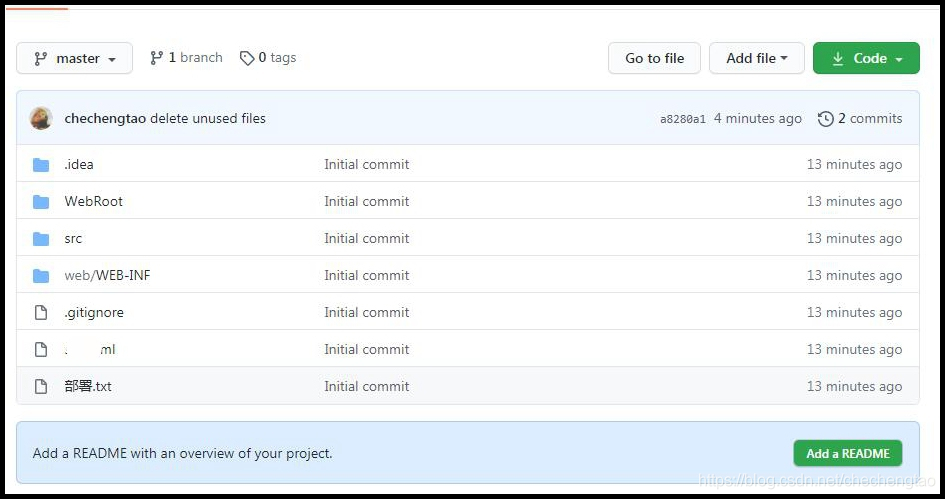The image size is (945, 499).
Task: Open the master branch dropdown
Action: coord(74,59)
